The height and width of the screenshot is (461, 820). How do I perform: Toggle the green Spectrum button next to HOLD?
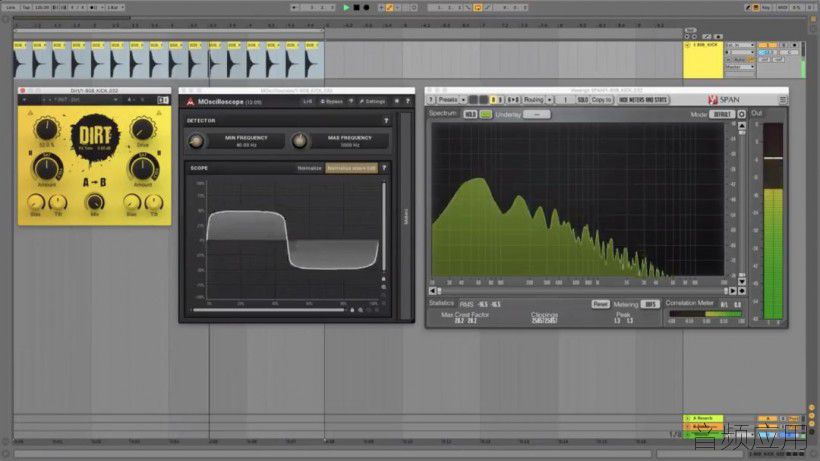(486, 114)
